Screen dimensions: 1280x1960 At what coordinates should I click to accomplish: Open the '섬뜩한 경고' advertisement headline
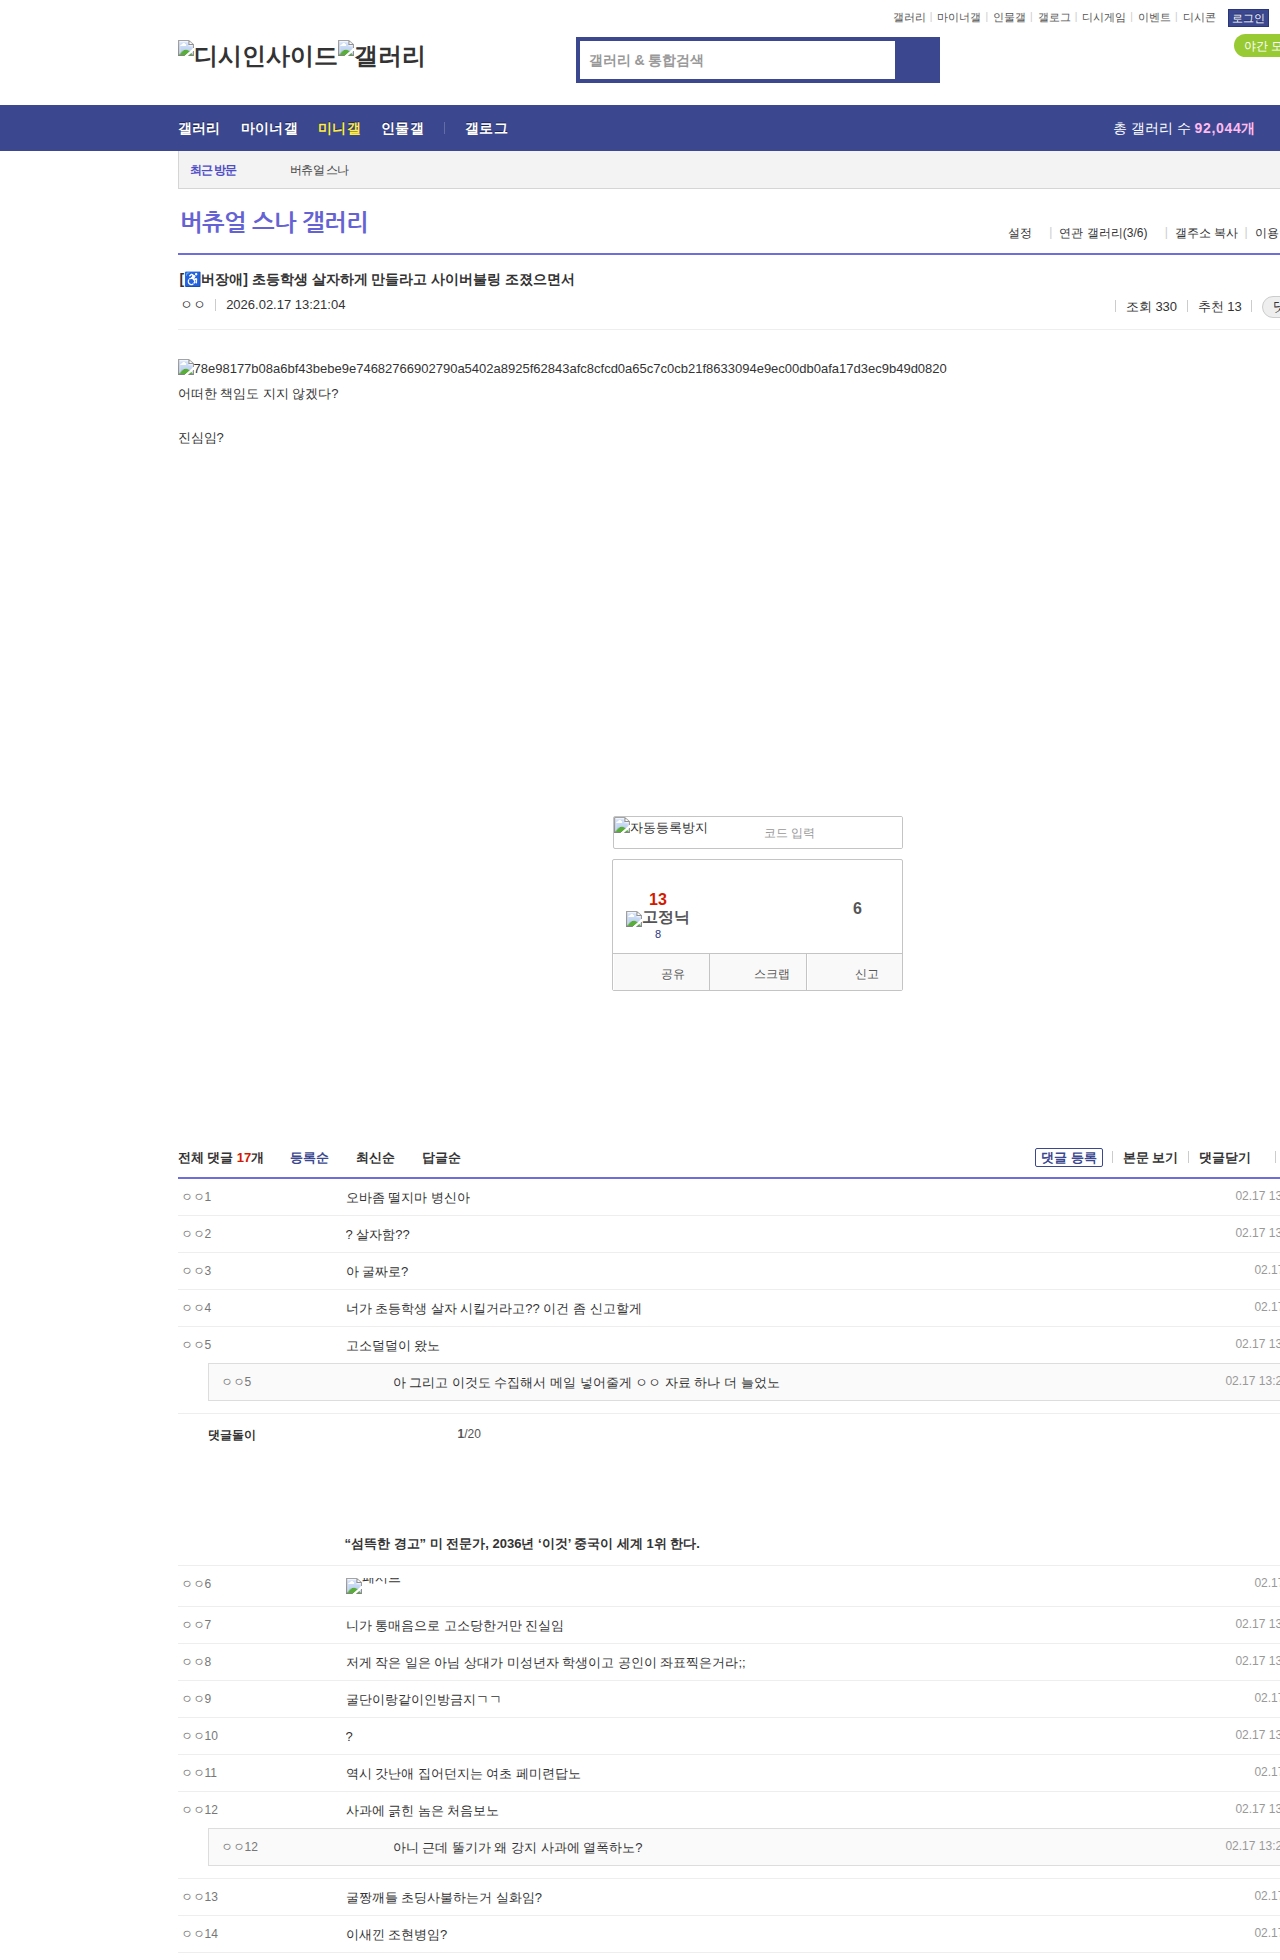(522, 1544)
